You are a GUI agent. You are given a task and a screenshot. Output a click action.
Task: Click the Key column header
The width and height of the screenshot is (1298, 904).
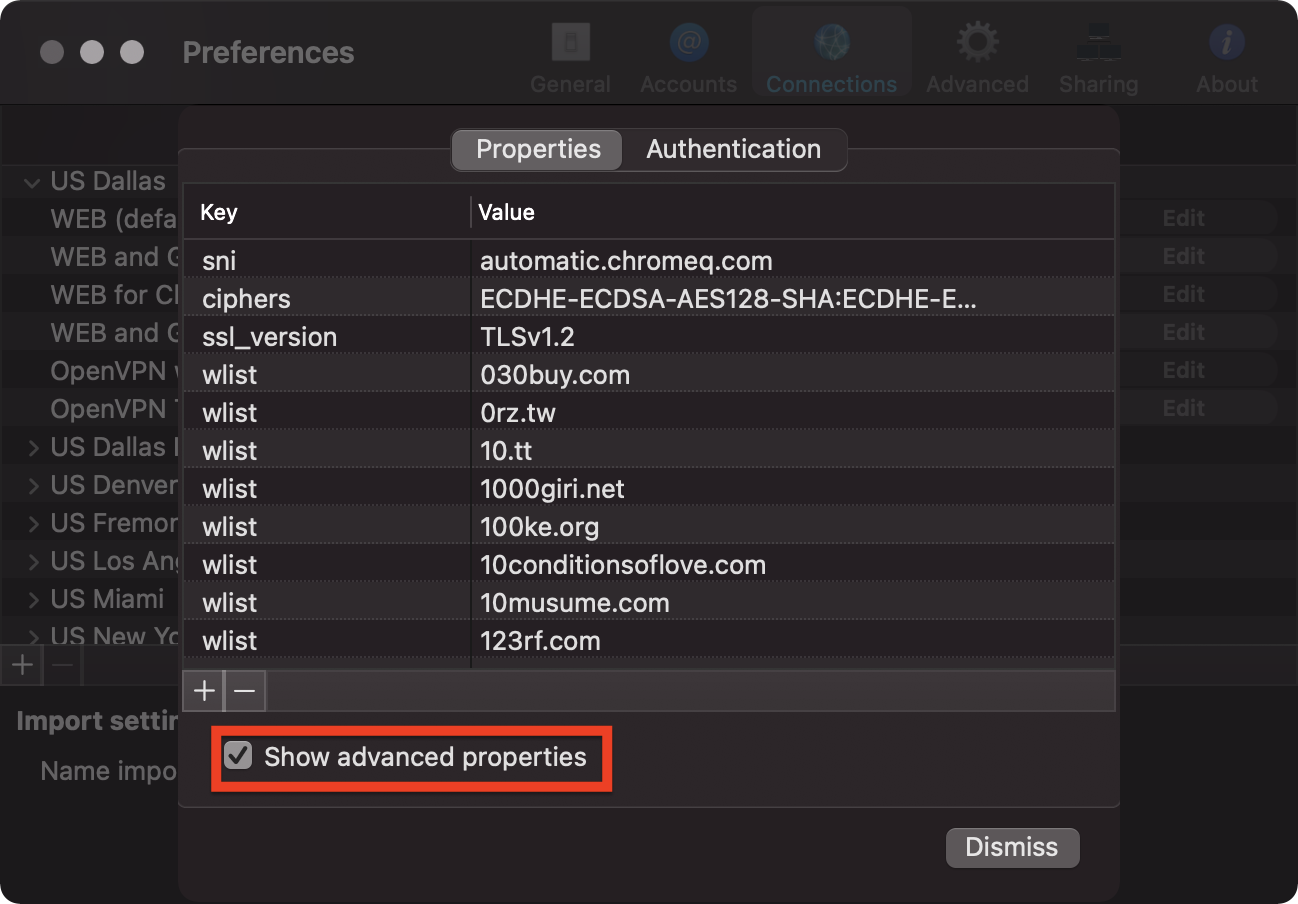click(325, 212)
